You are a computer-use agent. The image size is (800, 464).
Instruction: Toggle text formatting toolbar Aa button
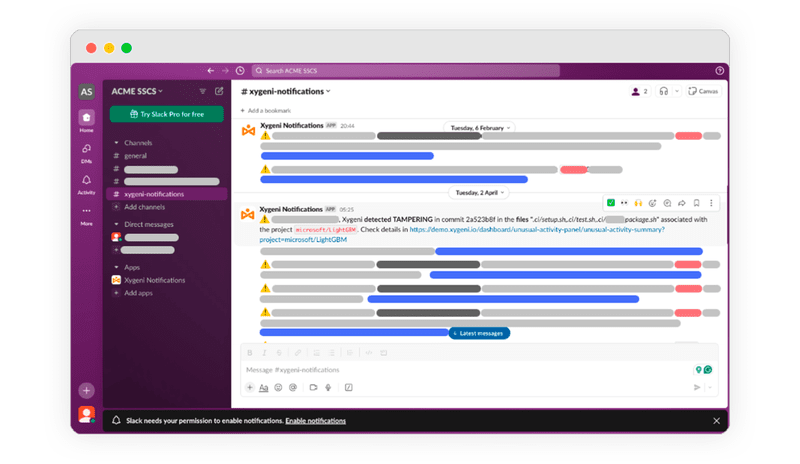[264, 387]
